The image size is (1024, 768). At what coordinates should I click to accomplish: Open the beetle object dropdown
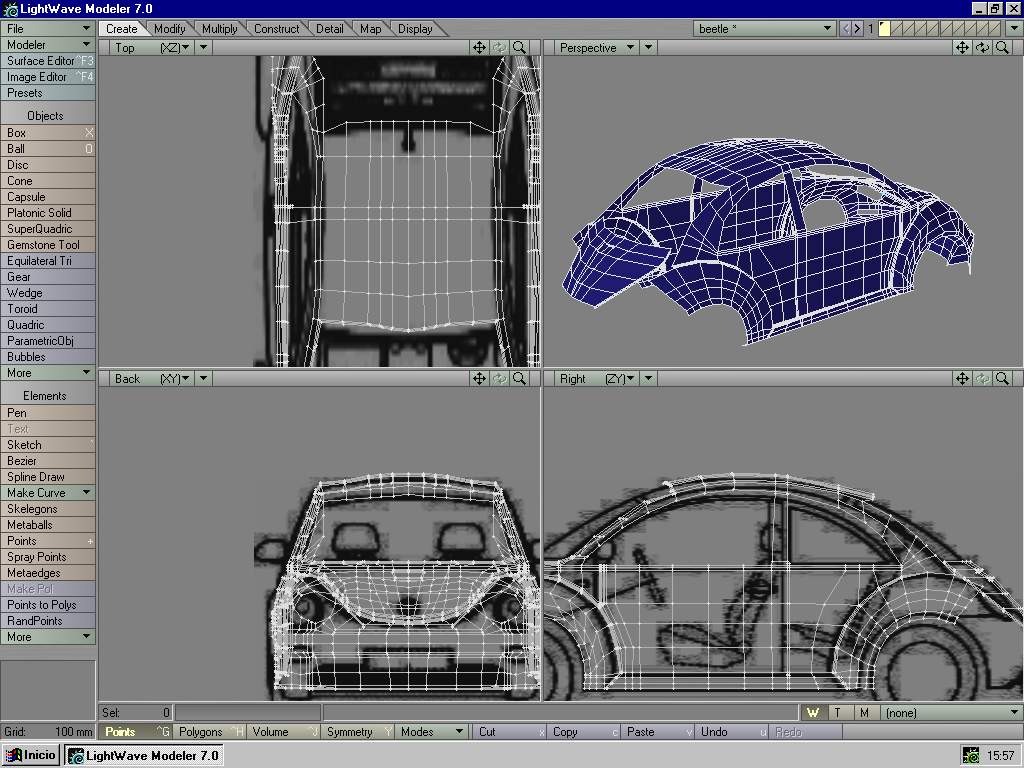click(765, 29)
